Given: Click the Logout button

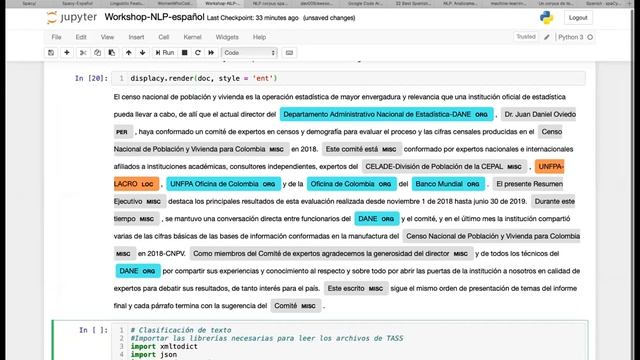Looking at the screenshot, I should point(578,18).
